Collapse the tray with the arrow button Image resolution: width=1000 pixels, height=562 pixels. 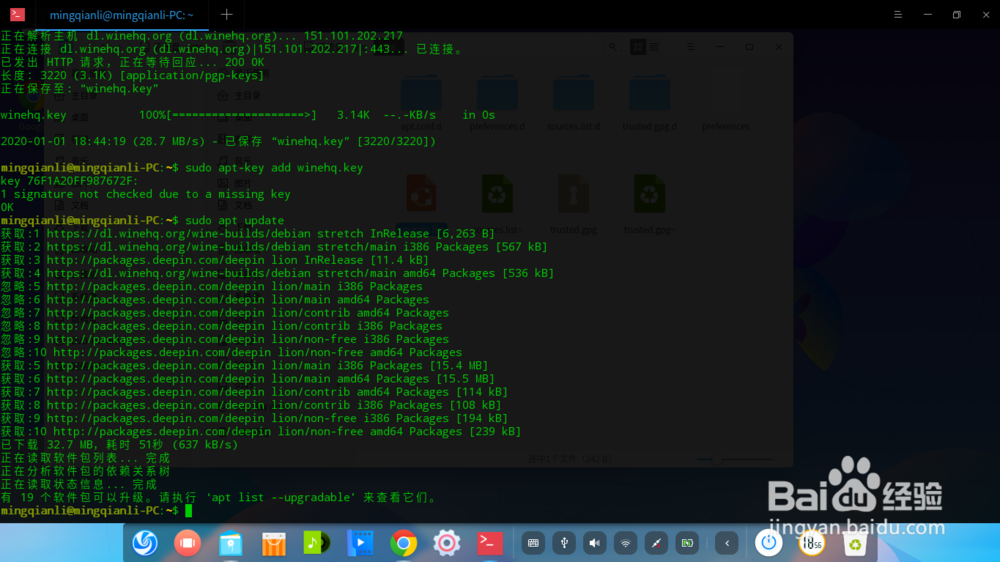coord(726,543)
